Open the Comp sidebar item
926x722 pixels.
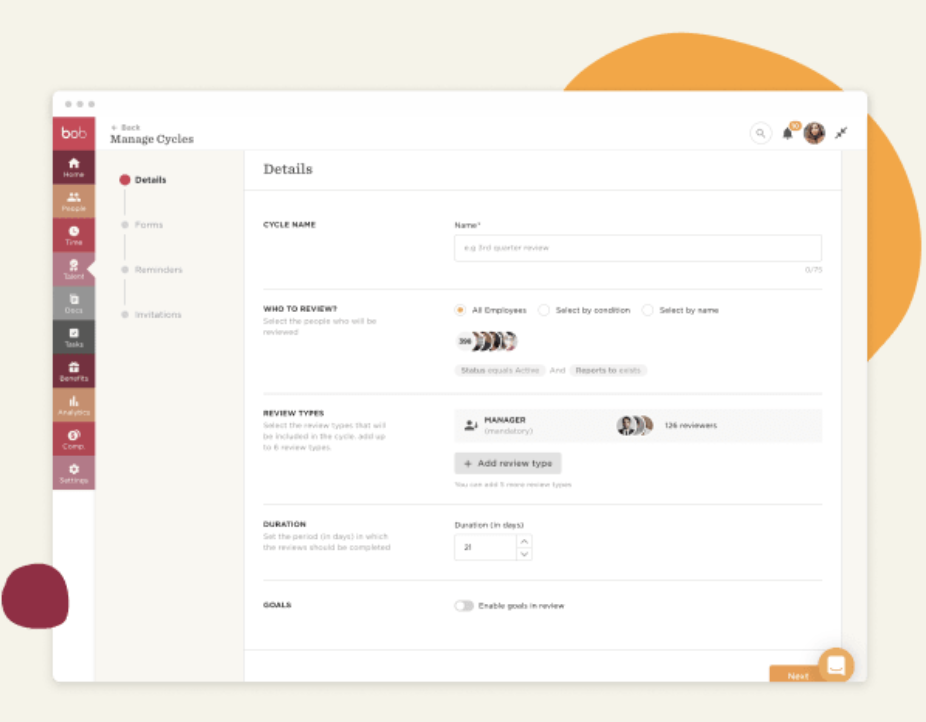pyautogui.click(x=74, y=438)
